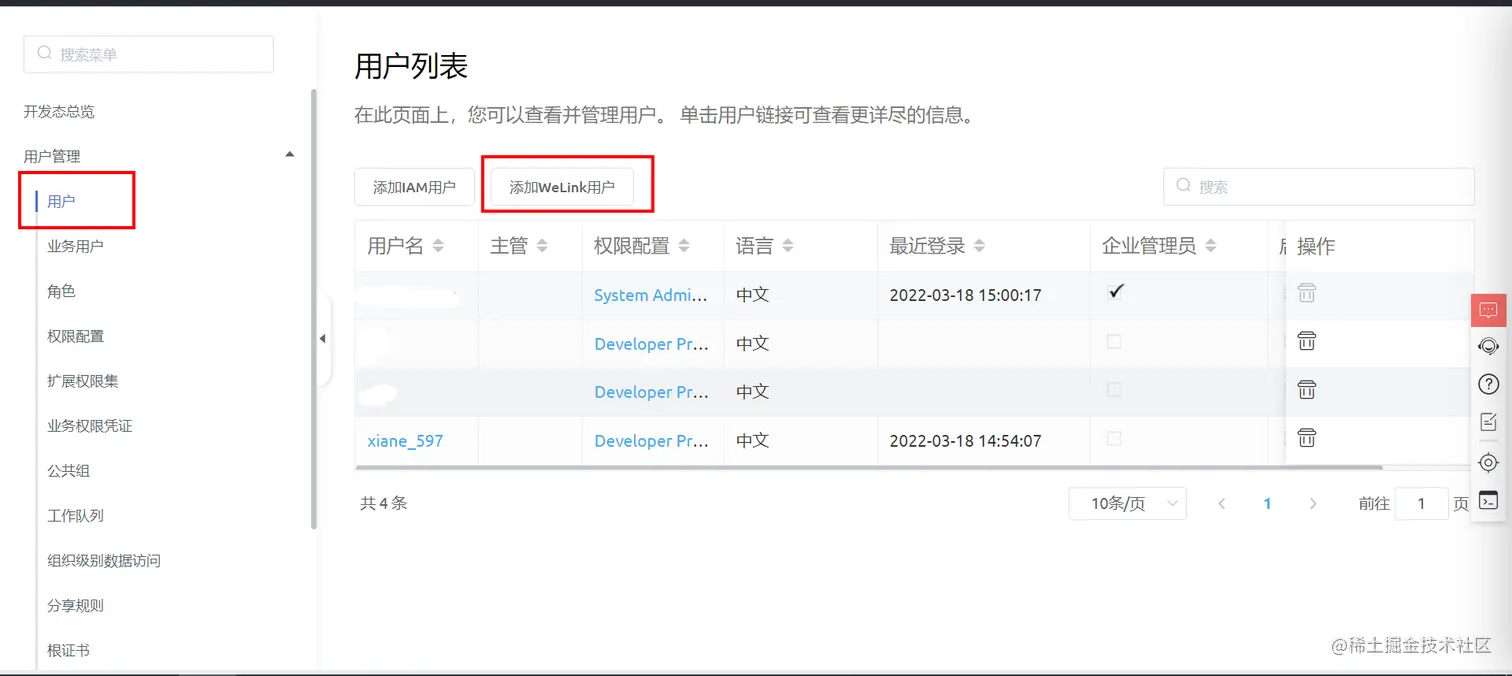Screen dimensions: 1512x676
Task: Click the 操作 column header
Action: pos(1316,246)
